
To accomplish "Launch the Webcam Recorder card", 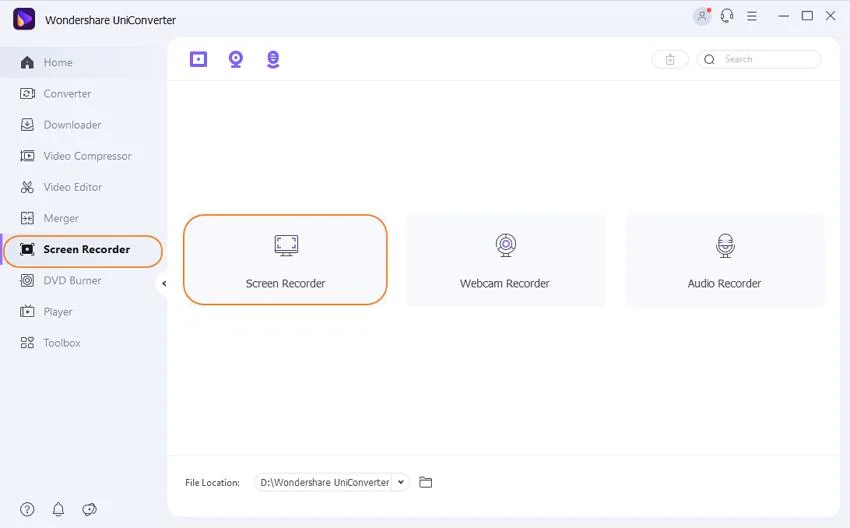I will tap(505, 260).
